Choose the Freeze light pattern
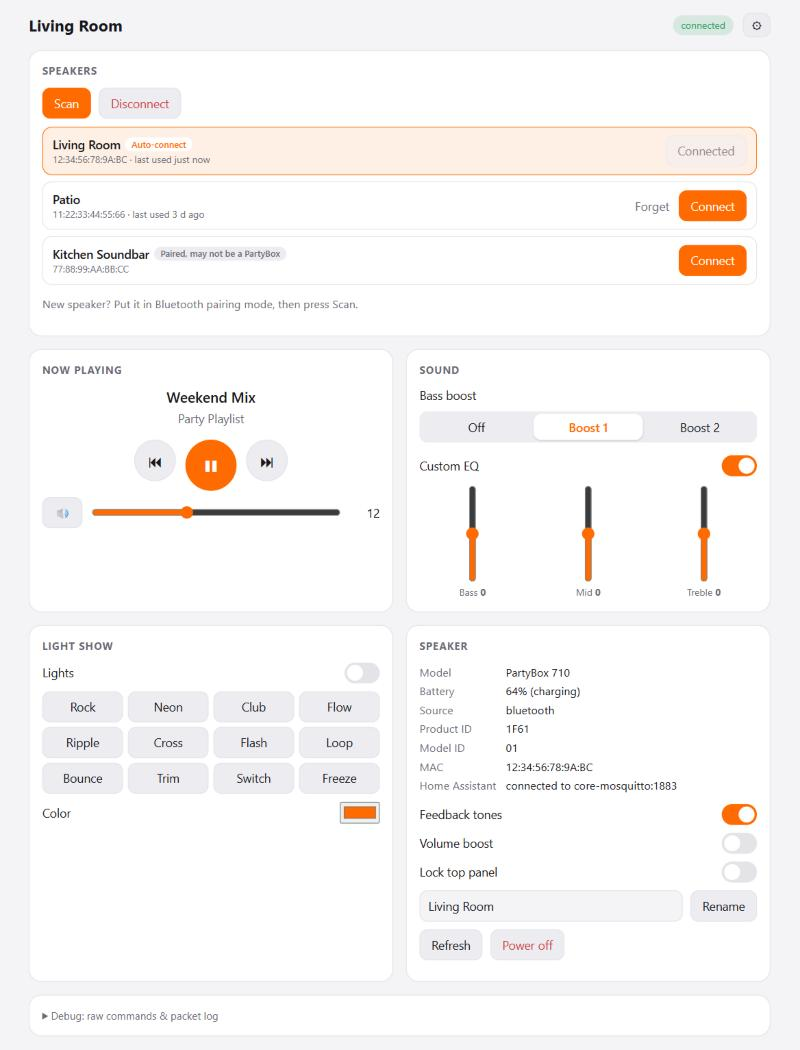 click(339, 778)
